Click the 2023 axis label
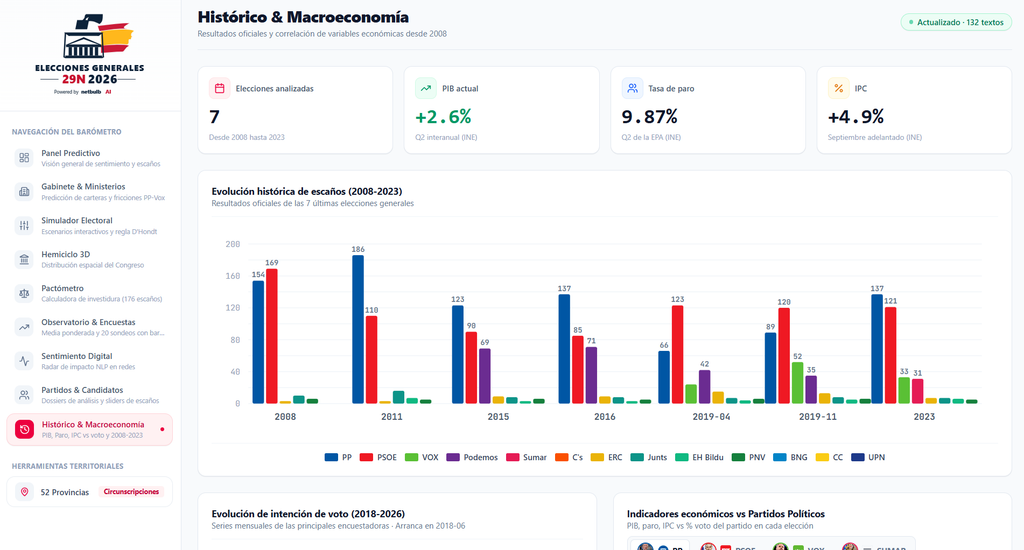1024x550 pixels. pyautogui.click(x=924, y=417)
